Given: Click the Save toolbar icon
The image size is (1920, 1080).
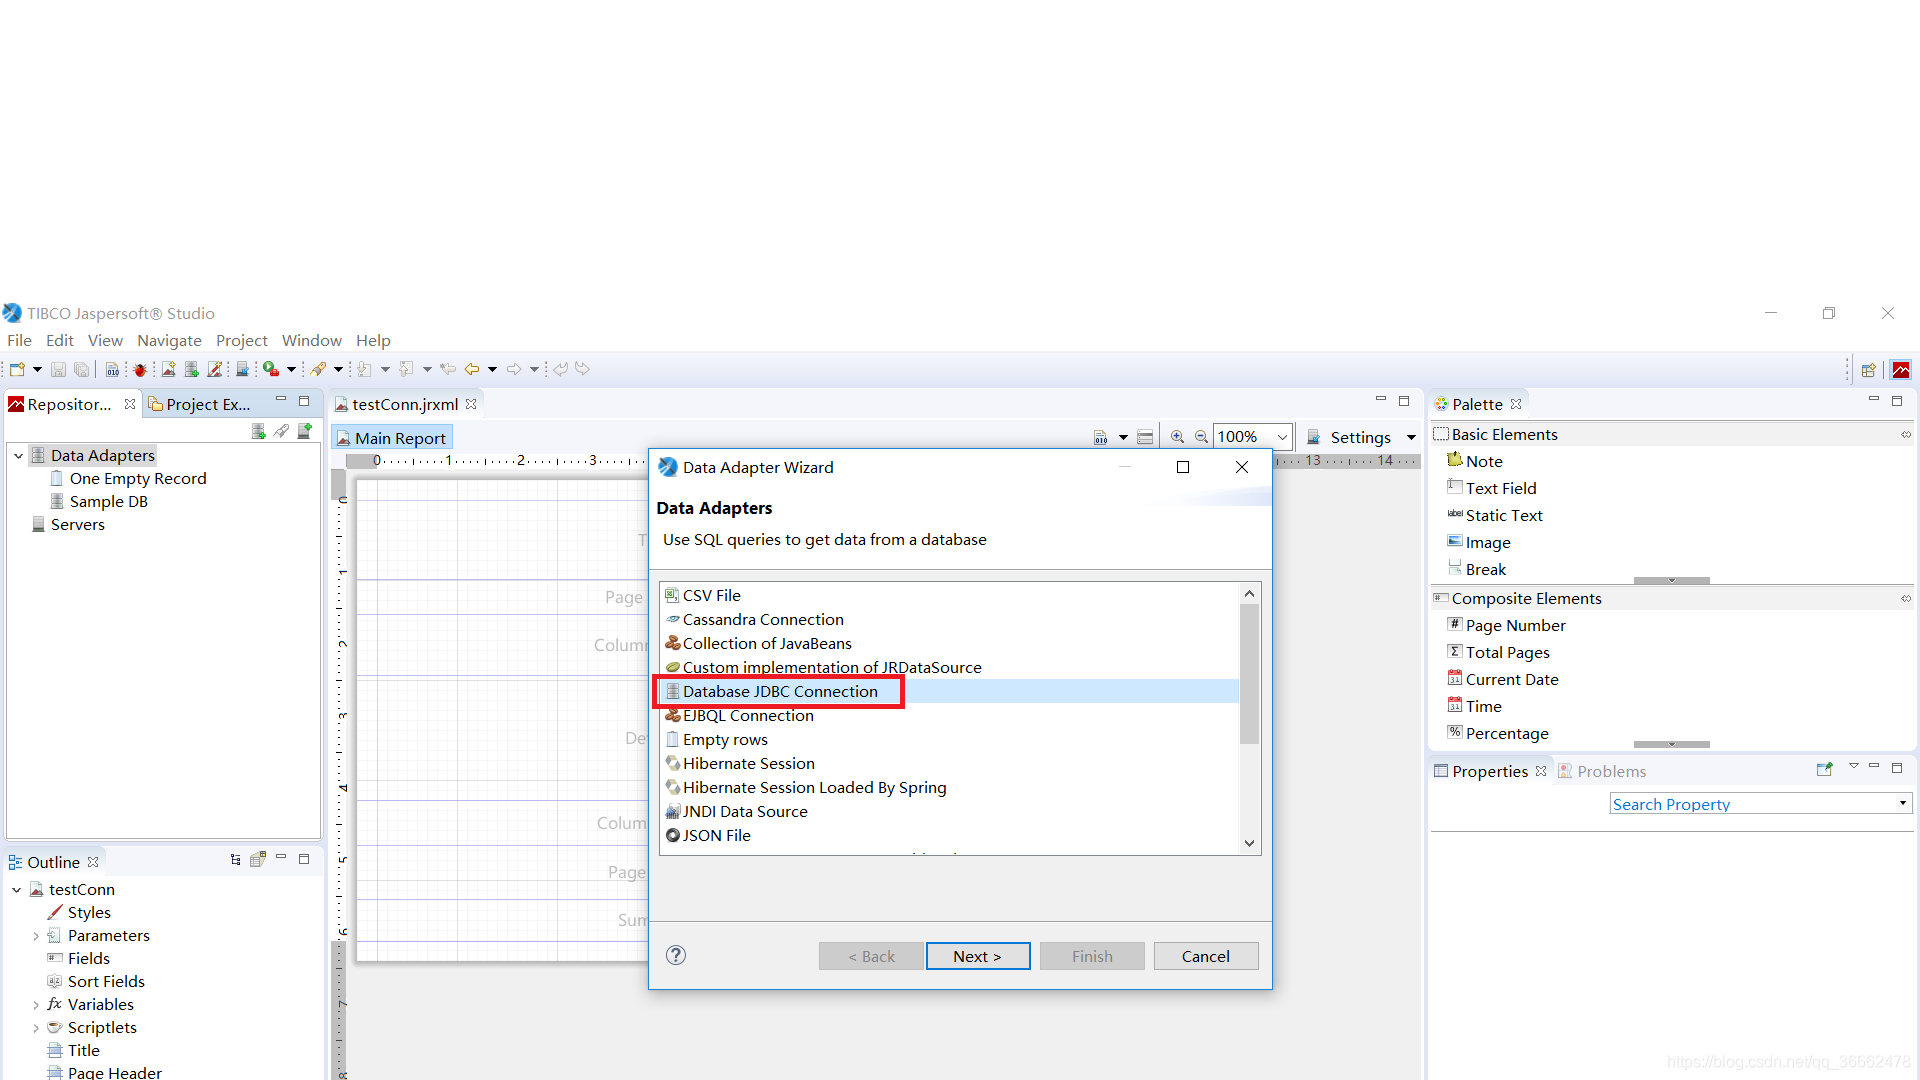Looking at the screenshot, I should coord(58,369).
